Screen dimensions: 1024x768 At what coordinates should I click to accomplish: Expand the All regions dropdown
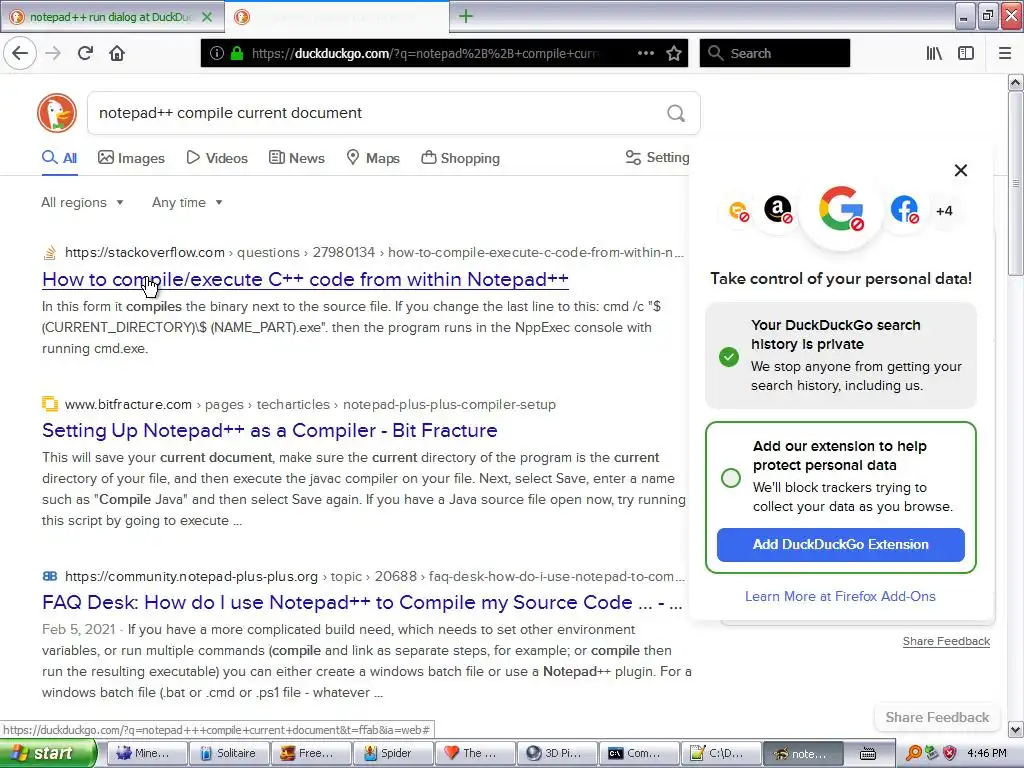[82, 202]
